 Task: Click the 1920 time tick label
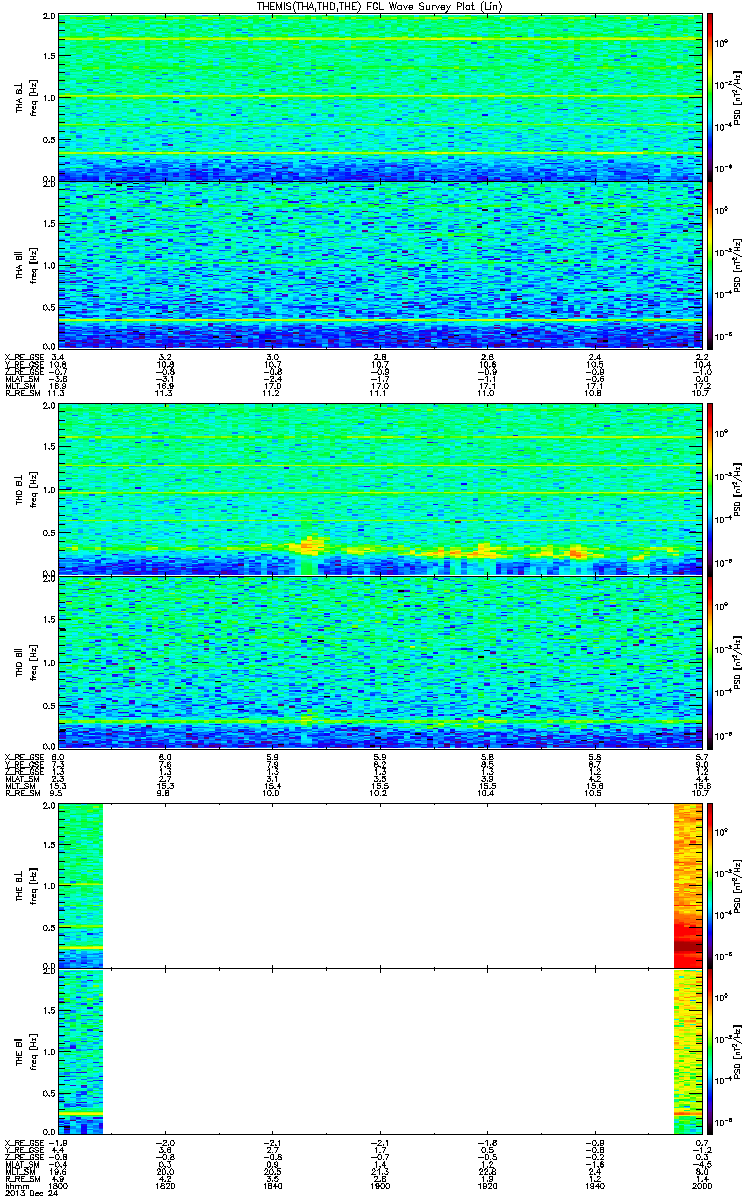487,1185
